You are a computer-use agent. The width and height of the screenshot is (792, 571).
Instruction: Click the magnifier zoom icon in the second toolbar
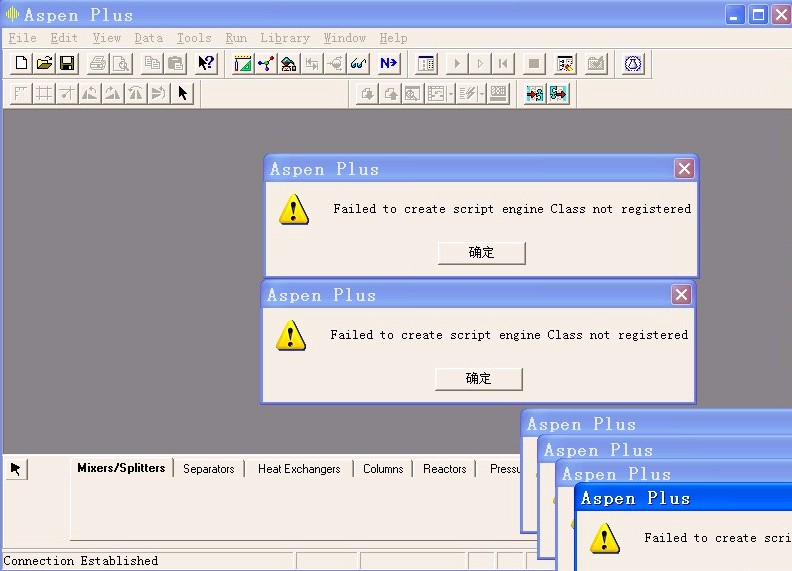(413, 93)
